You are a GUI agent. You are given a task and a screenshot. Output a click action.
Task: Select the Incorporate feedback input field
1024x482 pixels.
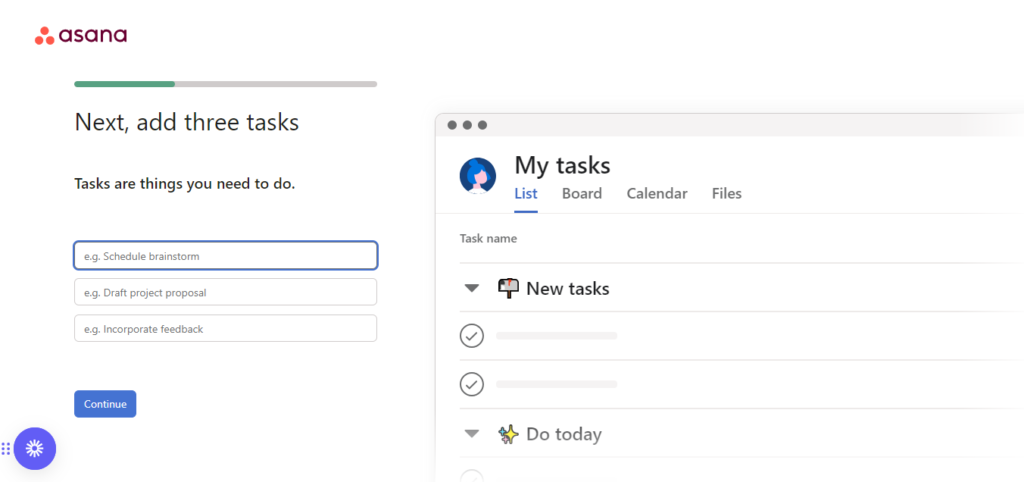[225, 328]
